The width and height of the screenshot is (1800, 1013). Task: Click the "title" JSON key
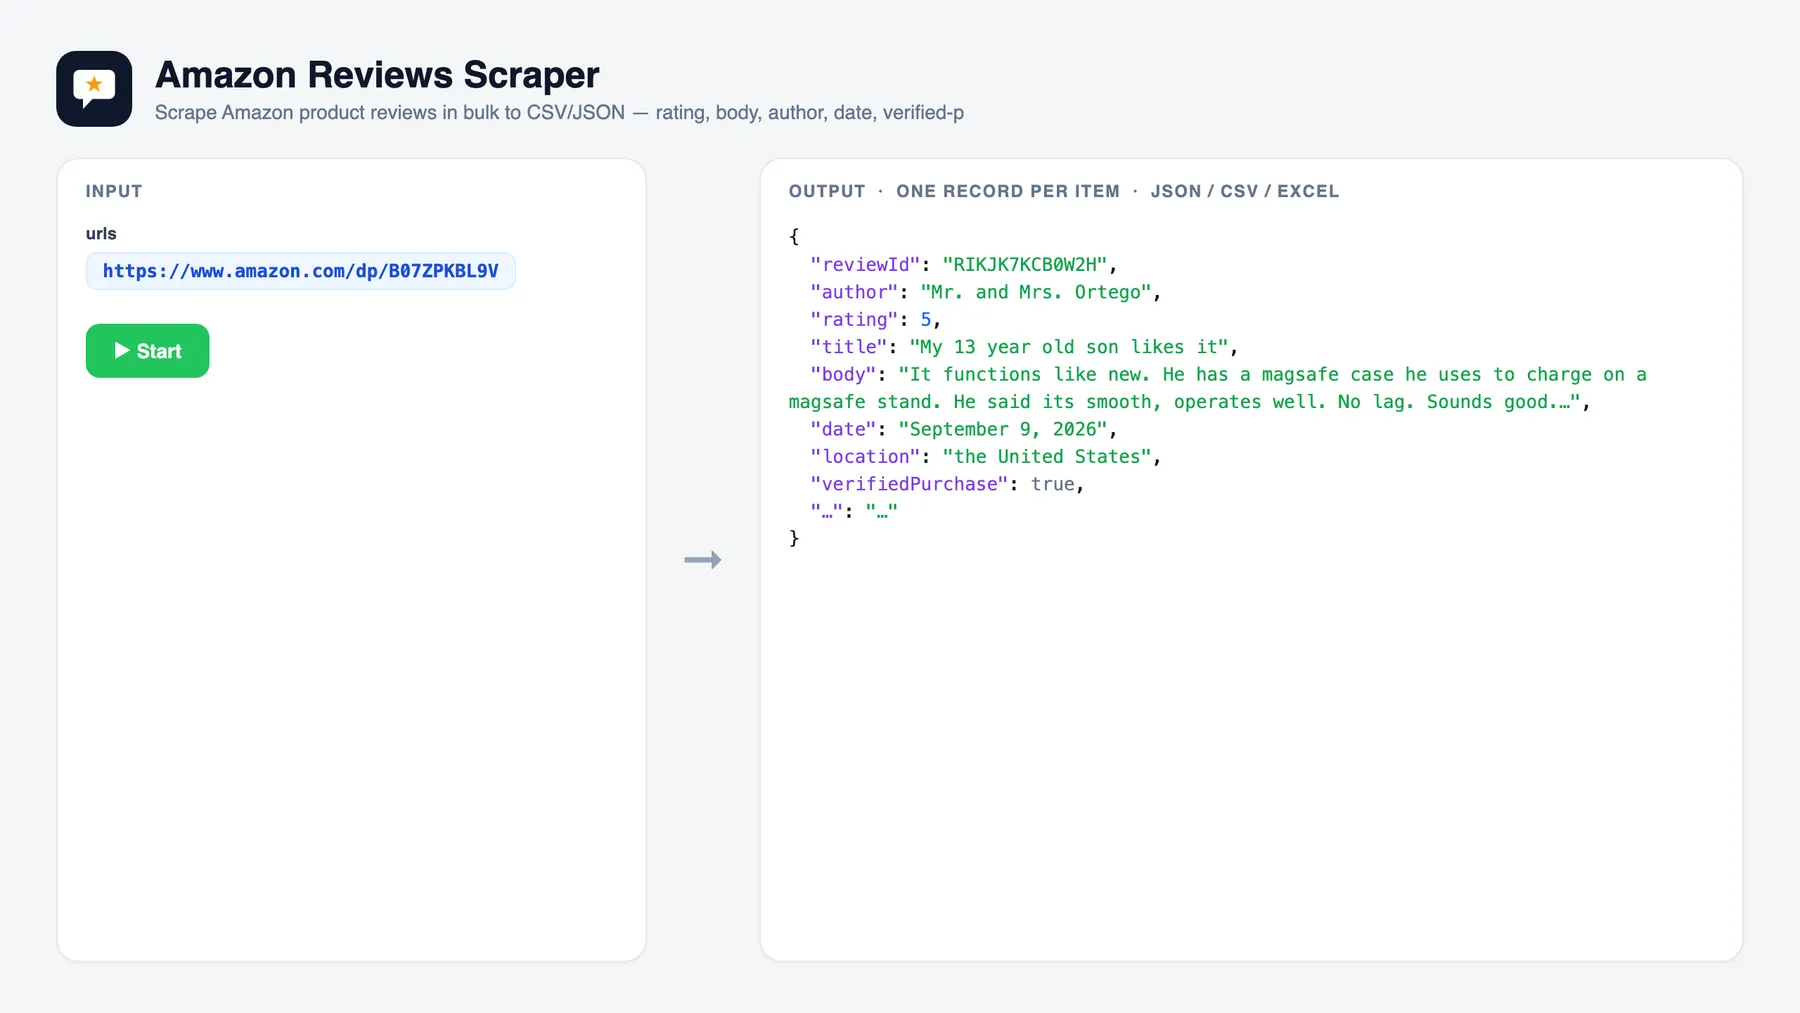pyautogui.click(x=849, y=347)
